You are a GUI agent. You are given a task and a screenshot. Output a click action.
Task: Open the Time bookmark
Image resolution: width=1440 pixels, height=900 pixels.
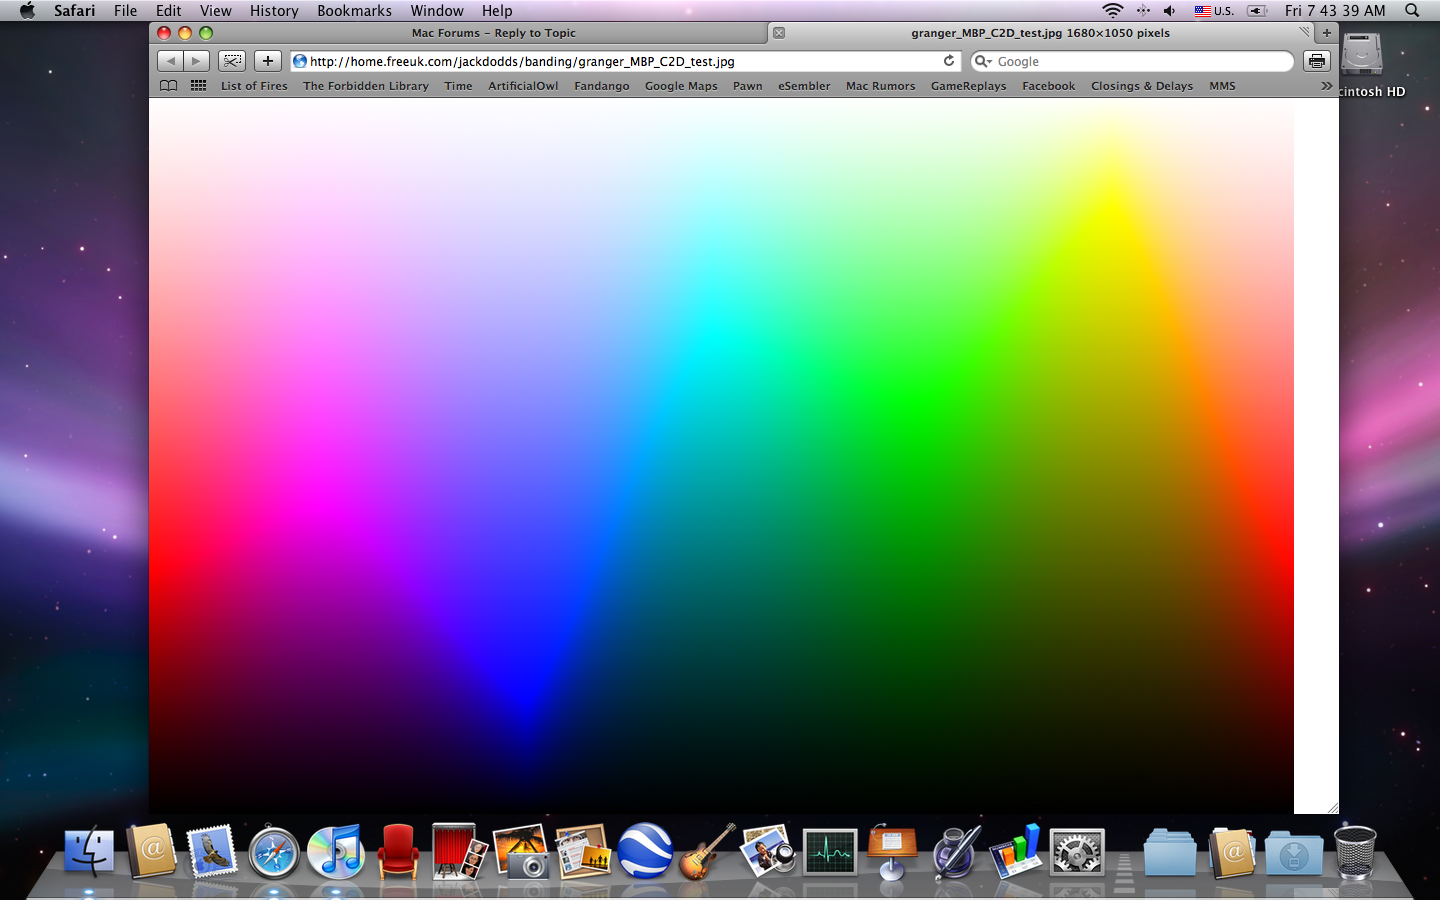pos(458,86)
